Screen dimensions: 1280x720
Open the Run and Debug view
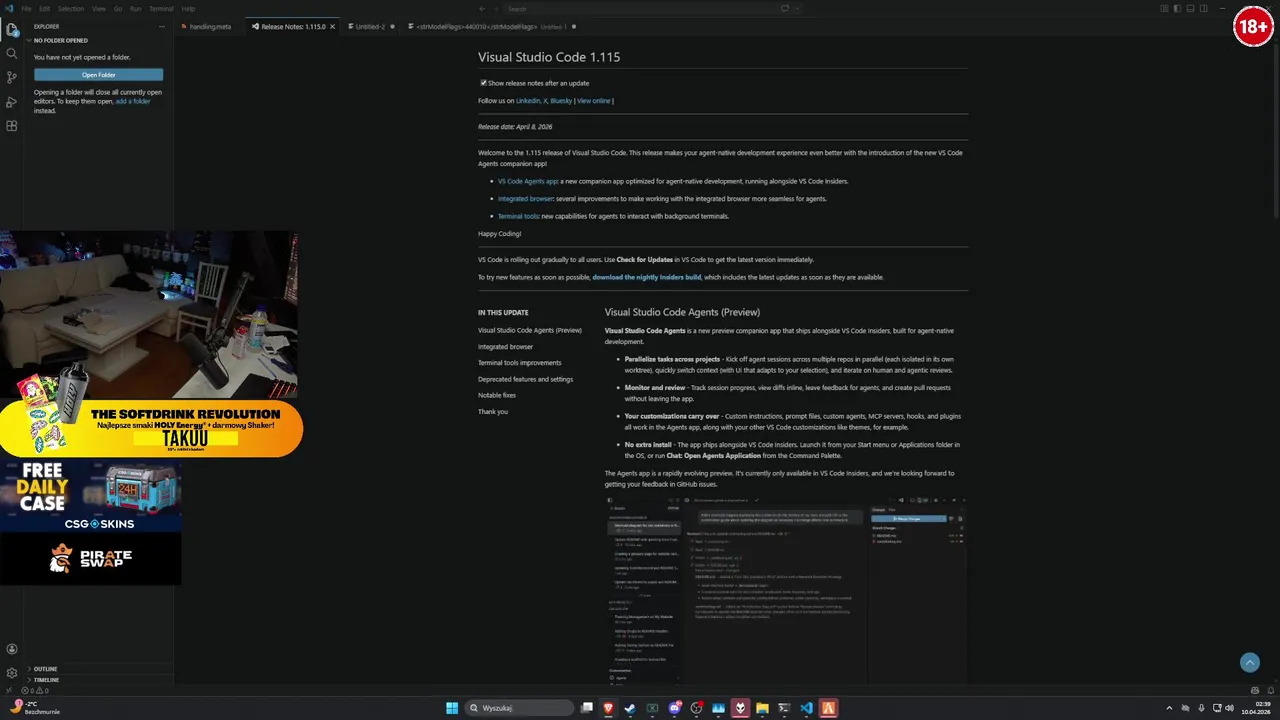click(12, 102)
